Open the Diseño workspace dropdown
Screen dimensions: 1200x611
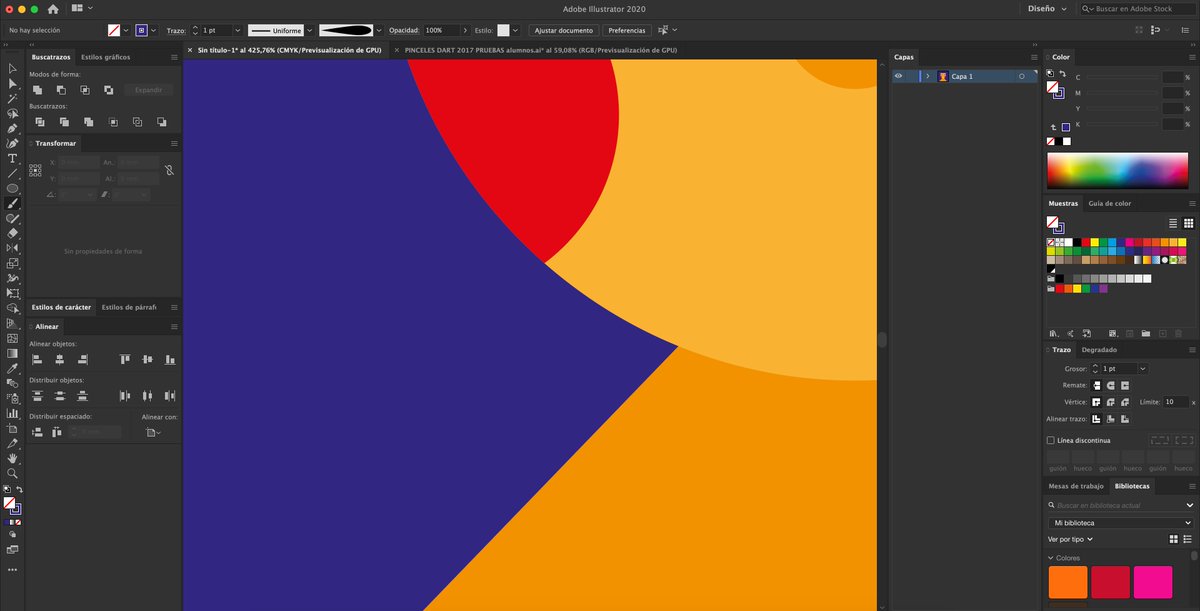coord(1047,8)
